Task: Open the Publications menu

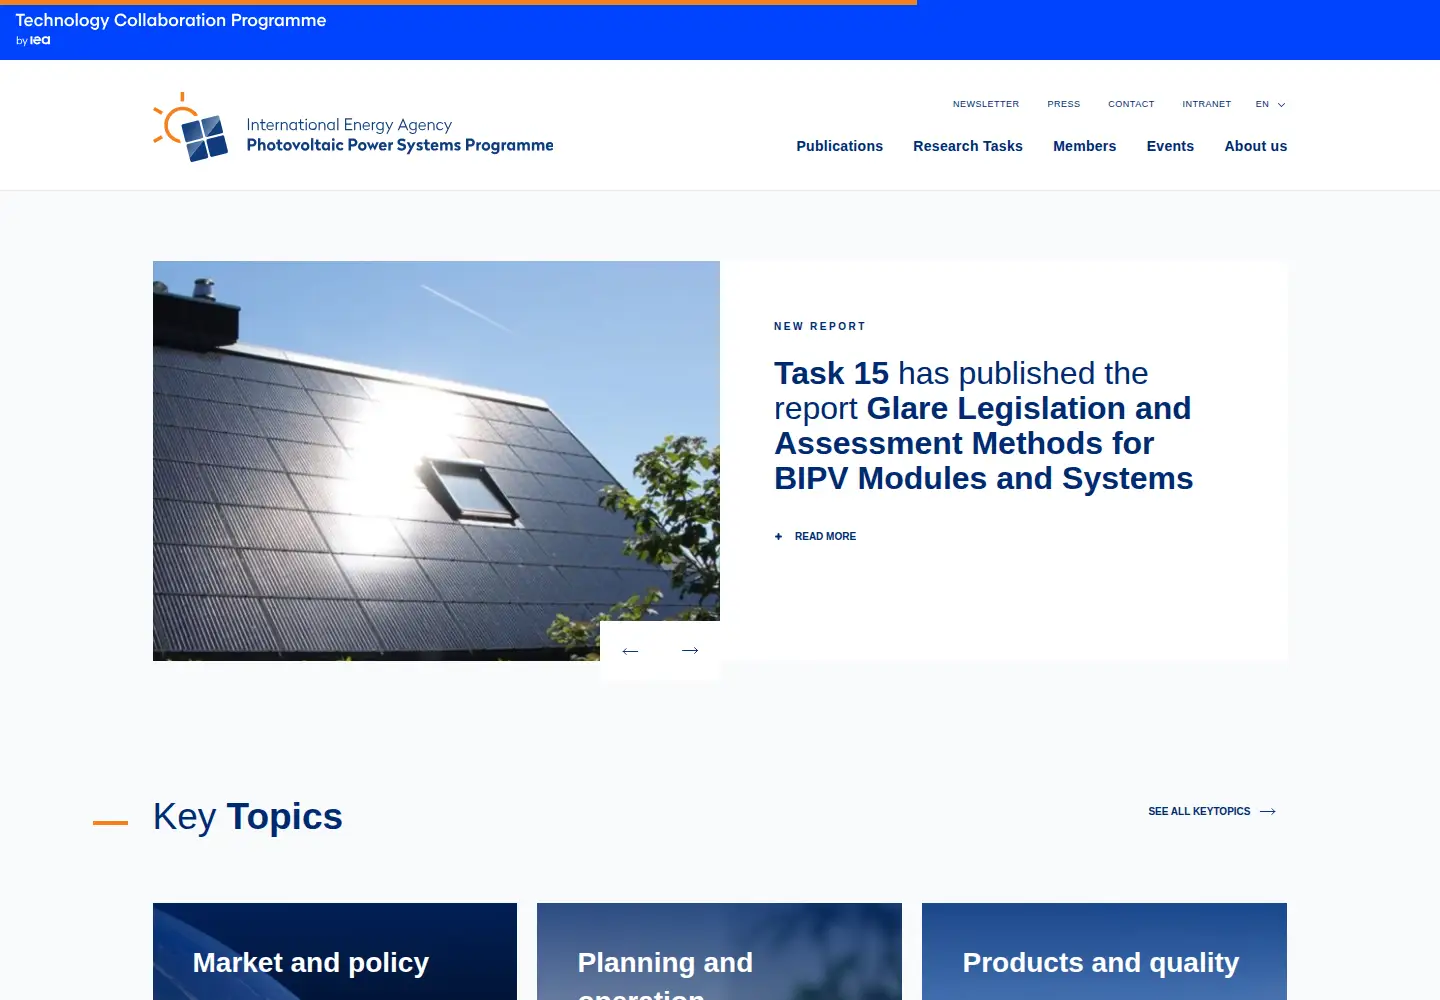Action: click(x=840, y=146)
